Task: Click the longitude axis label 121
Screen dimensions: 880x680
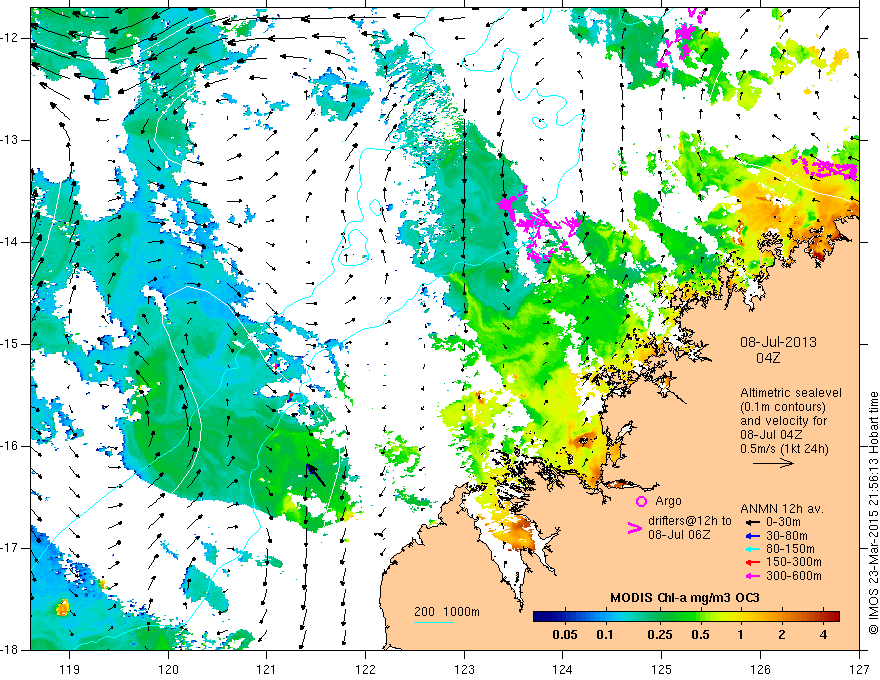Action: (267, 670)
